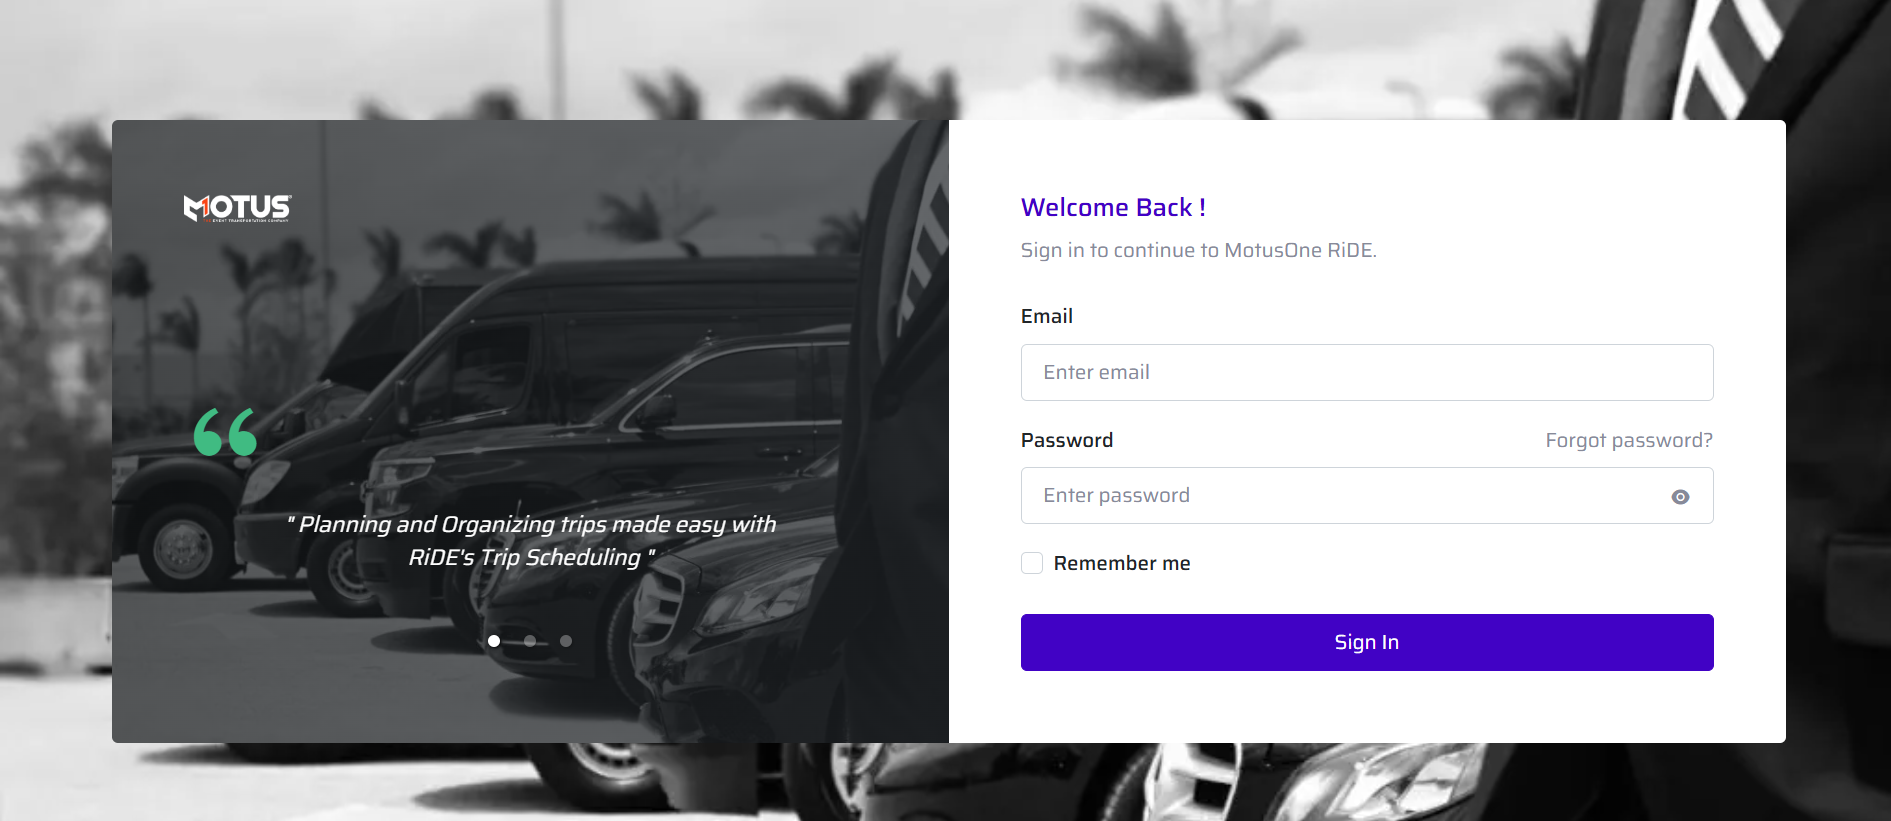Viewport: 1891px width, 821px height.
Task: Click the Remember me label text
Action: click(x=1122, y=563)
